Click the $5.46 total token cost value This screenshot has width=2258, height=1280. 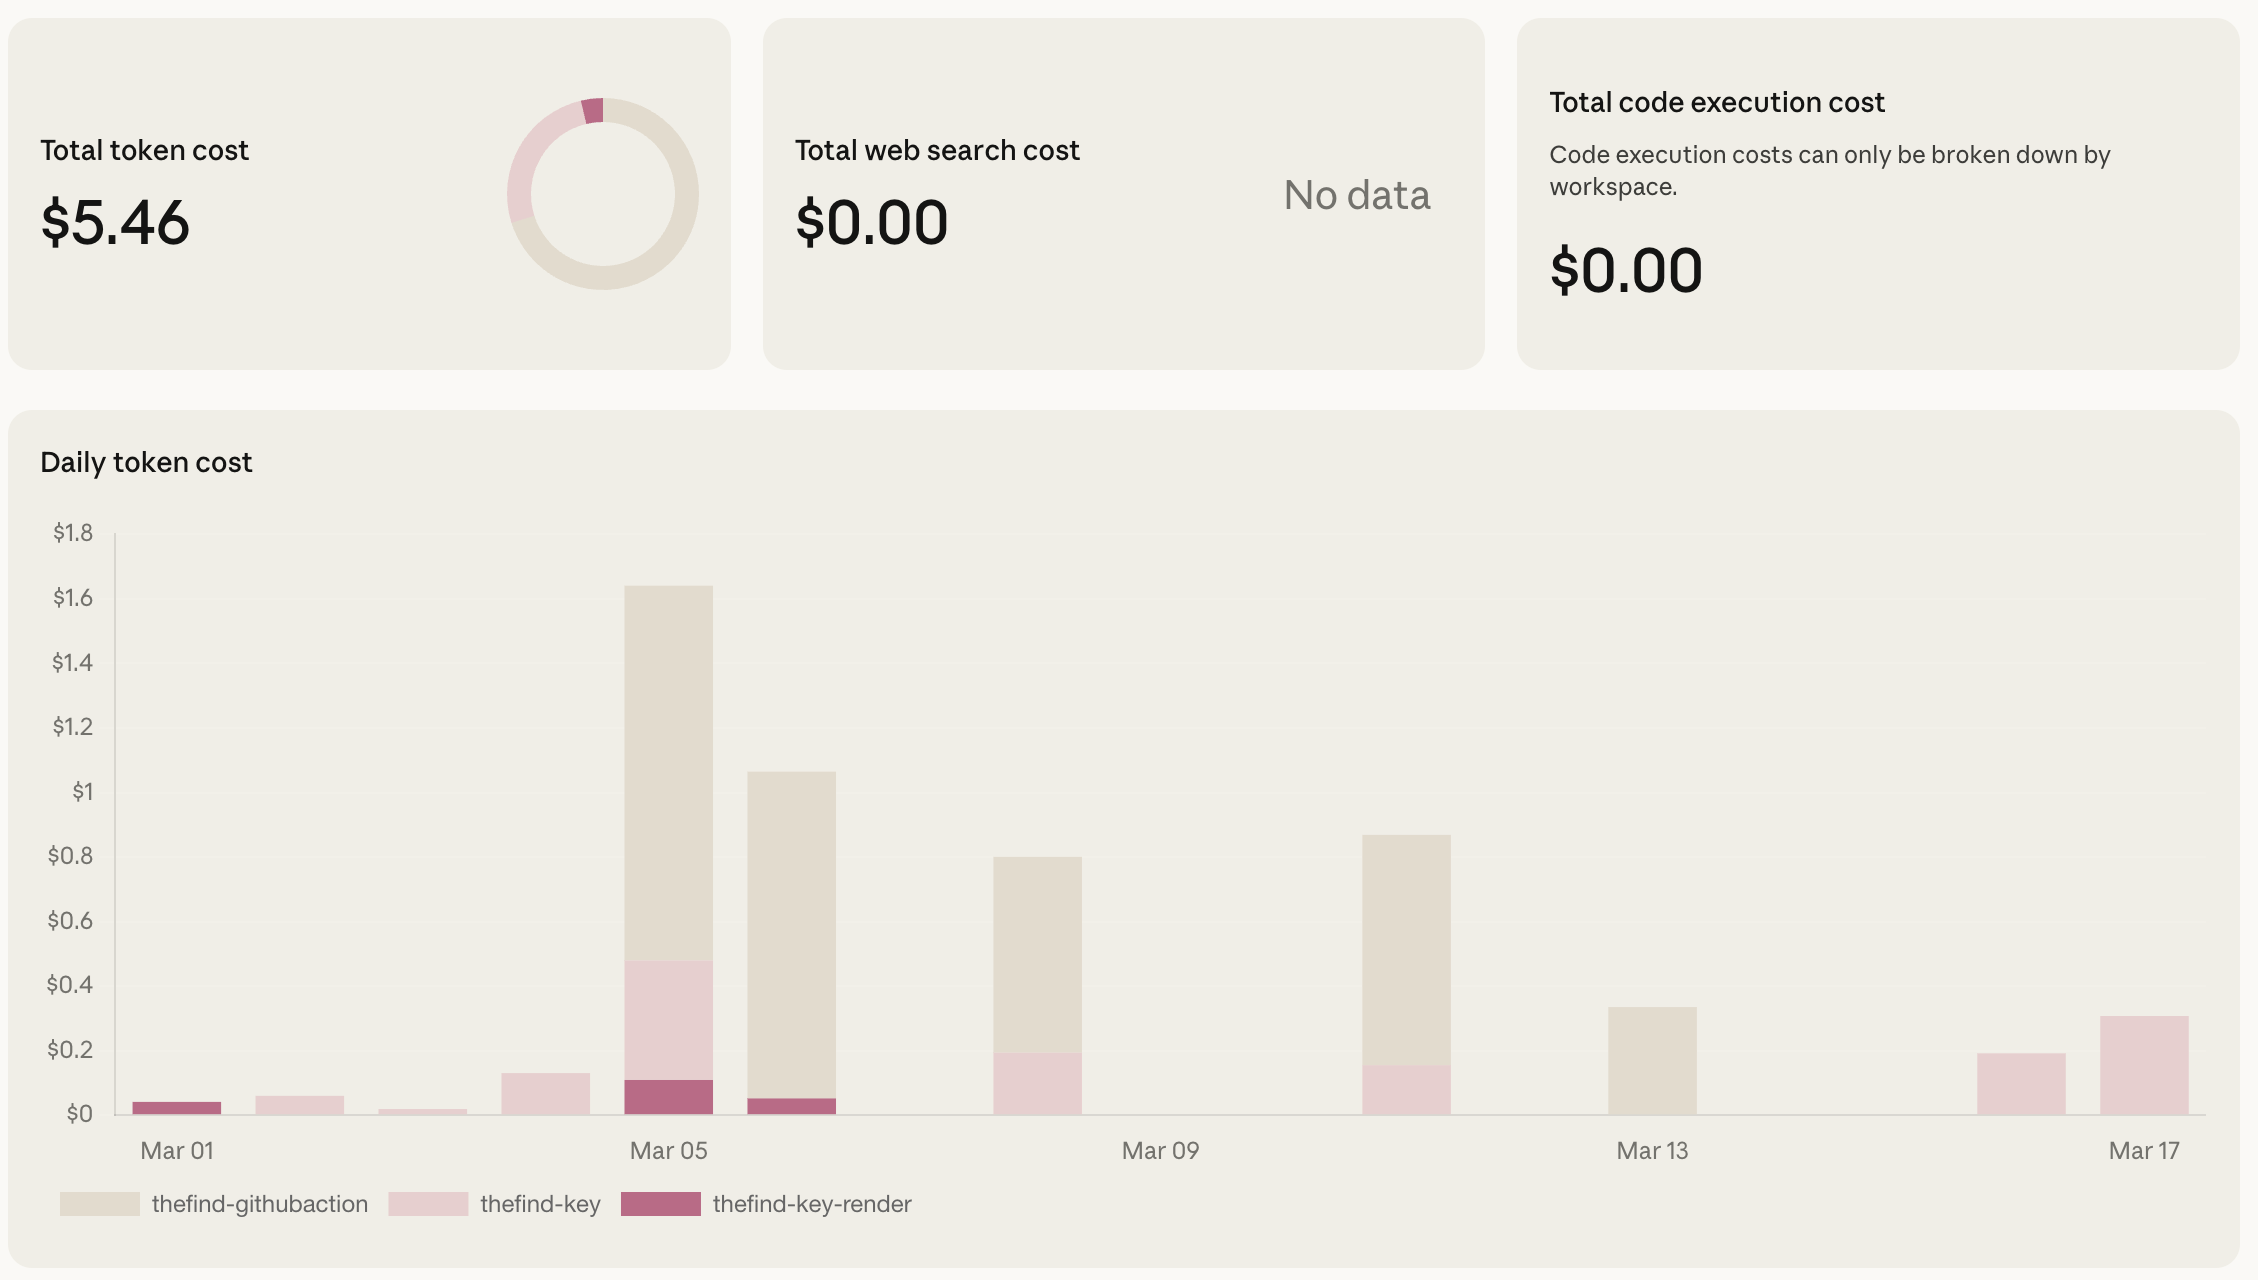115,222
